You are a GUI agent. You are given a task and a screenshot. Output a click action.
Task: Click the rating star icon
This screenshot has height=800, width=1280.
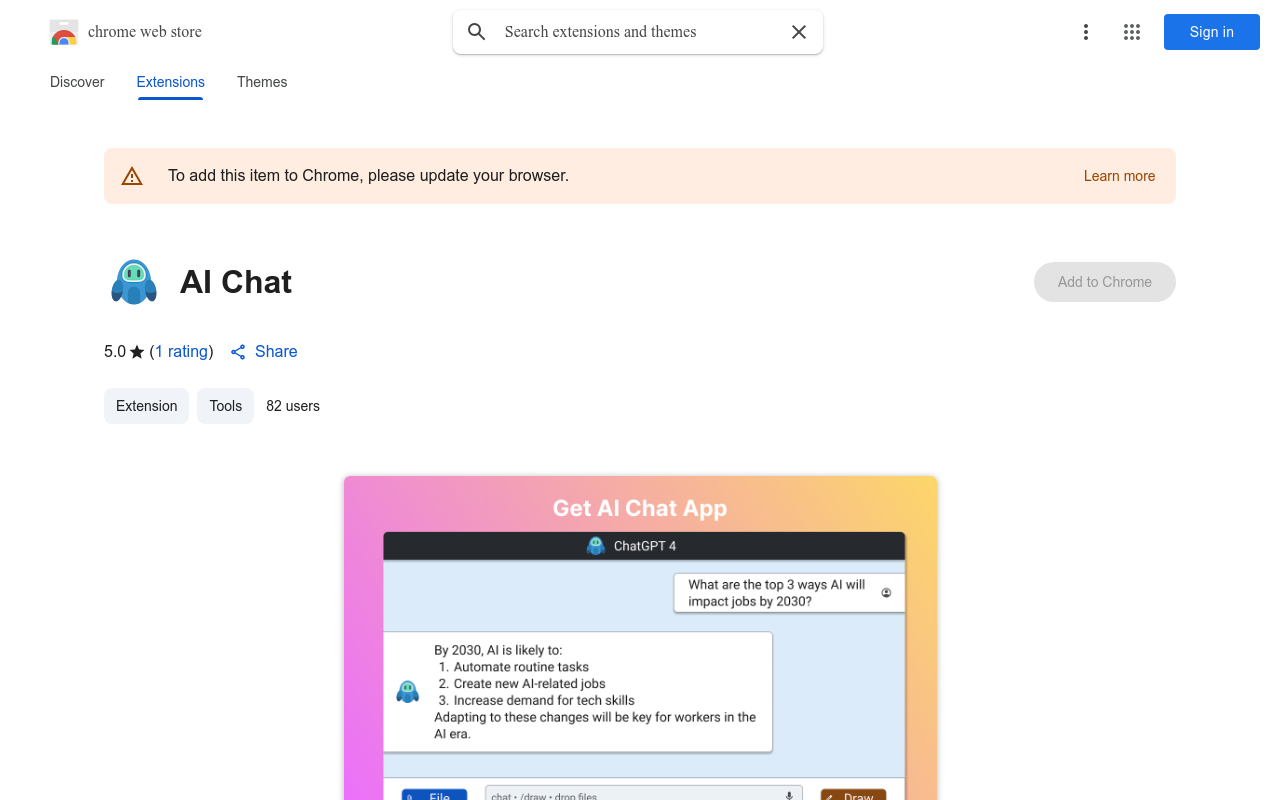pyautogui.click(x=137, y=352)
